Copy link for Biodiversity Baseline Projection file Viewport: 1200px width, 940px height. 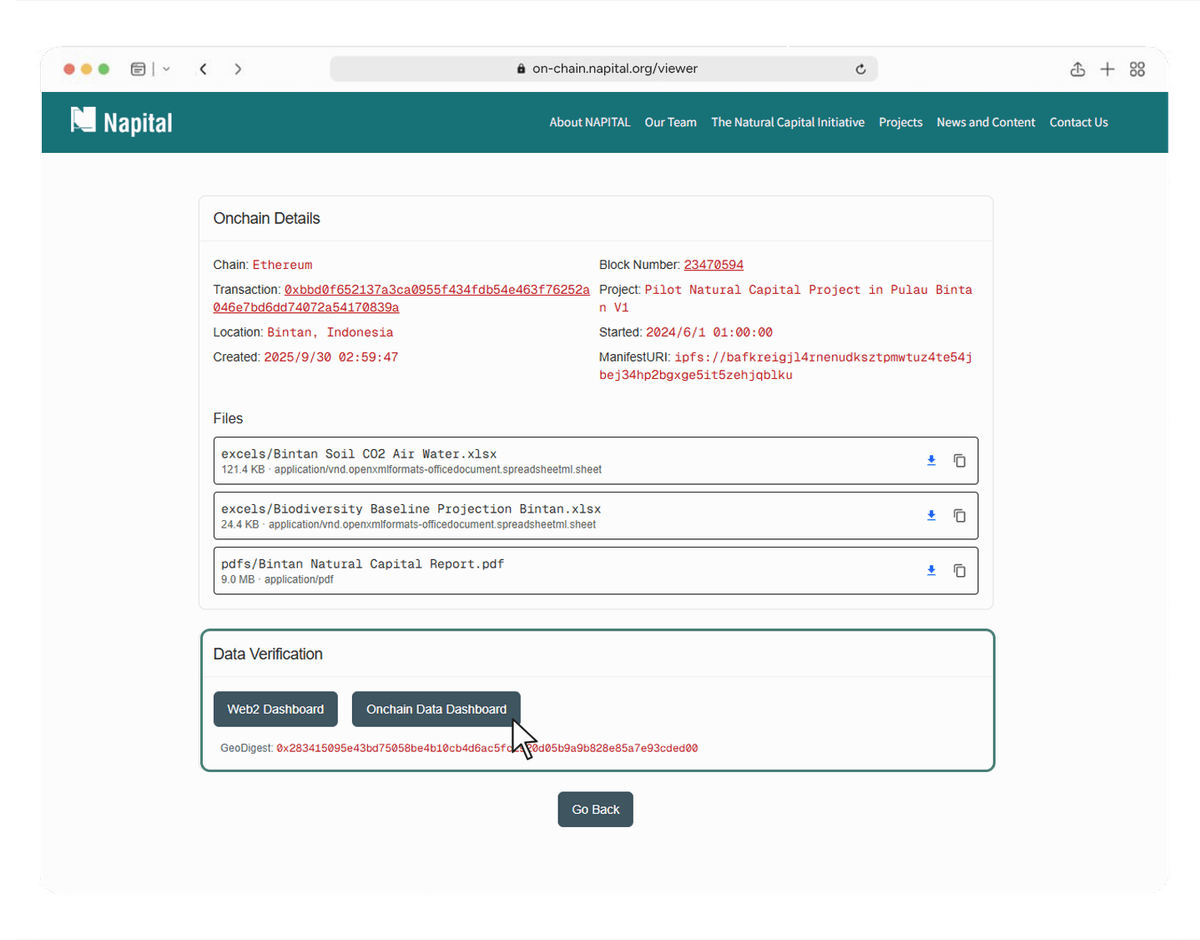click(960, 516)
